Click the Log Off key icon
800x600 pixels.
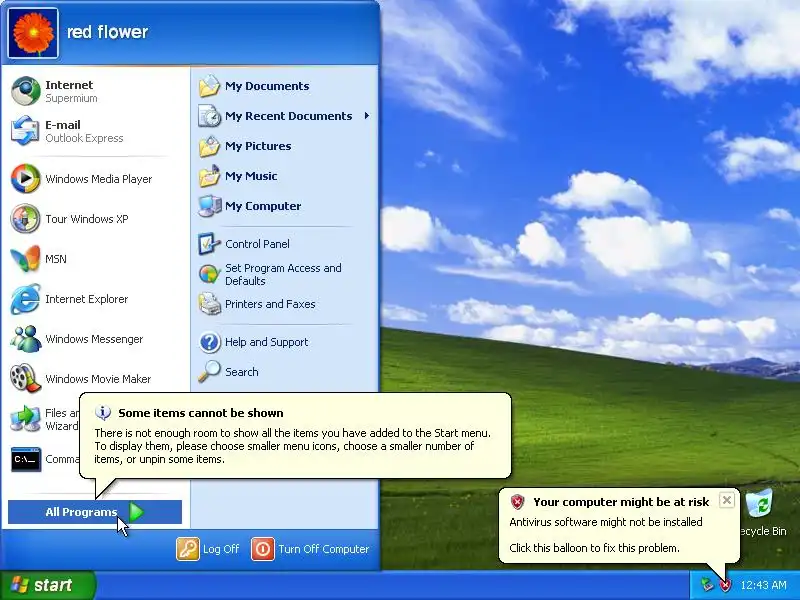tap(188, 549)
